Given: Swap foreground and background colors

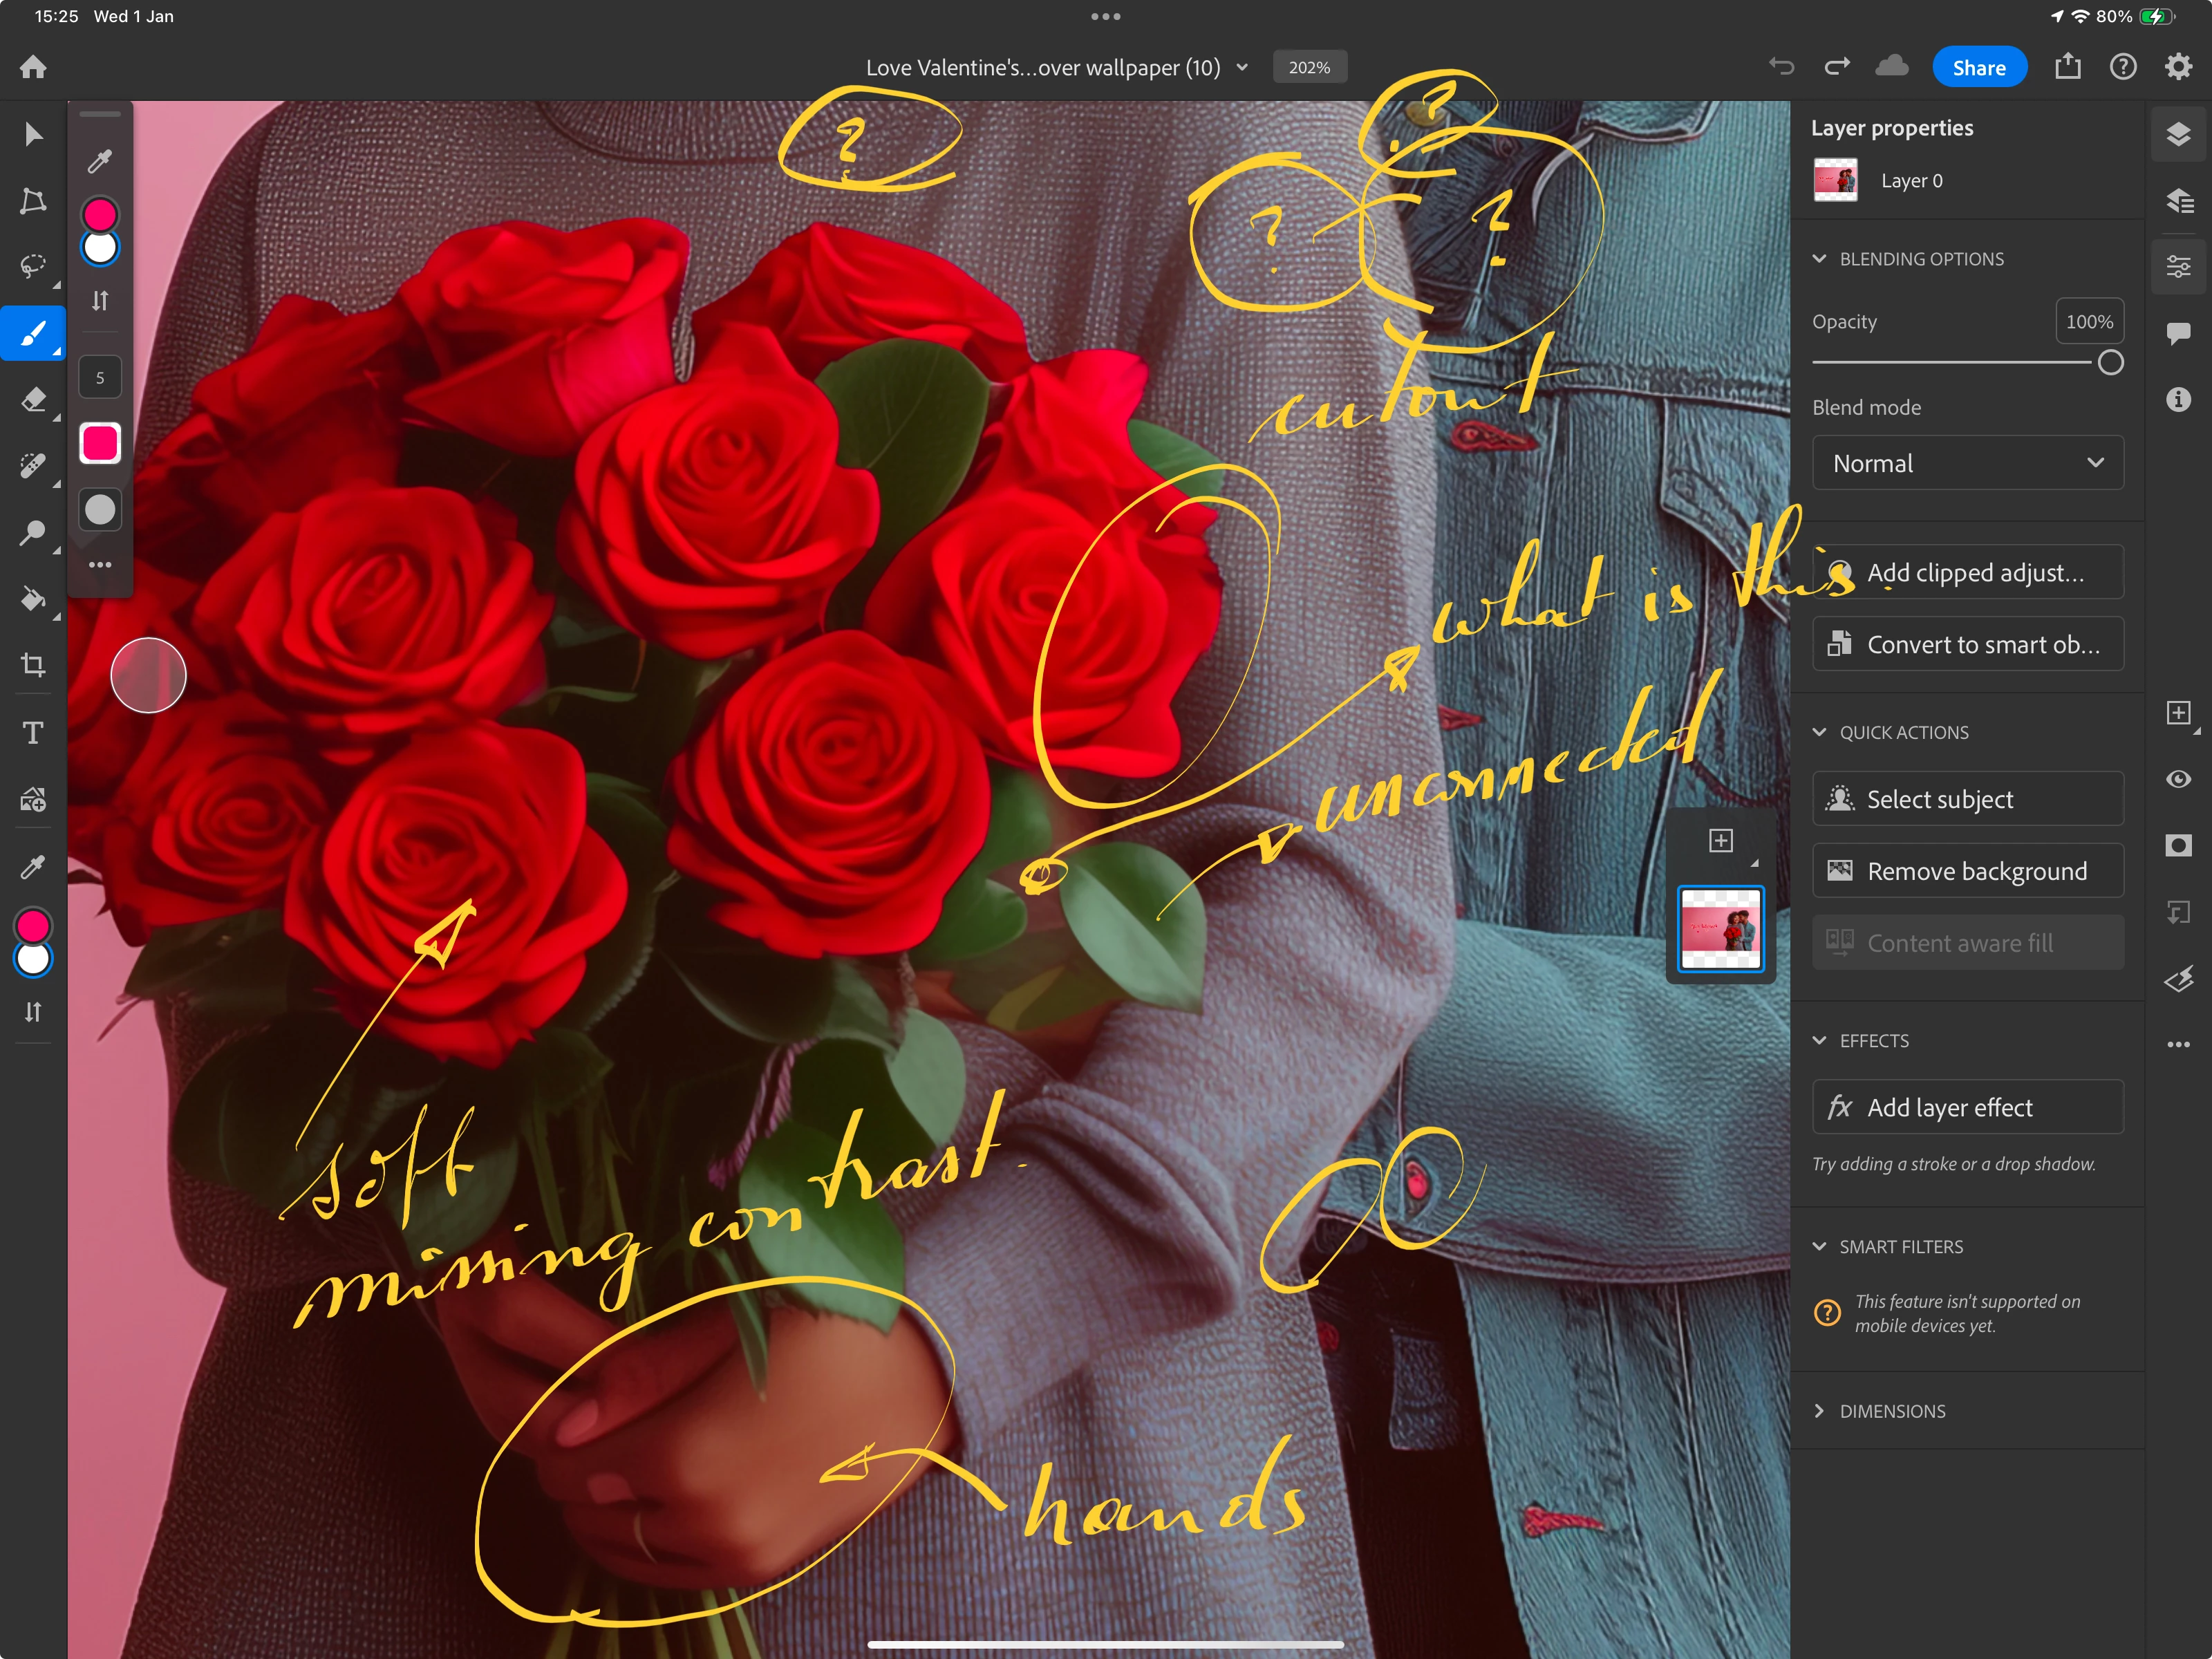Looking at the screenshot, I should pos(33,1012).
